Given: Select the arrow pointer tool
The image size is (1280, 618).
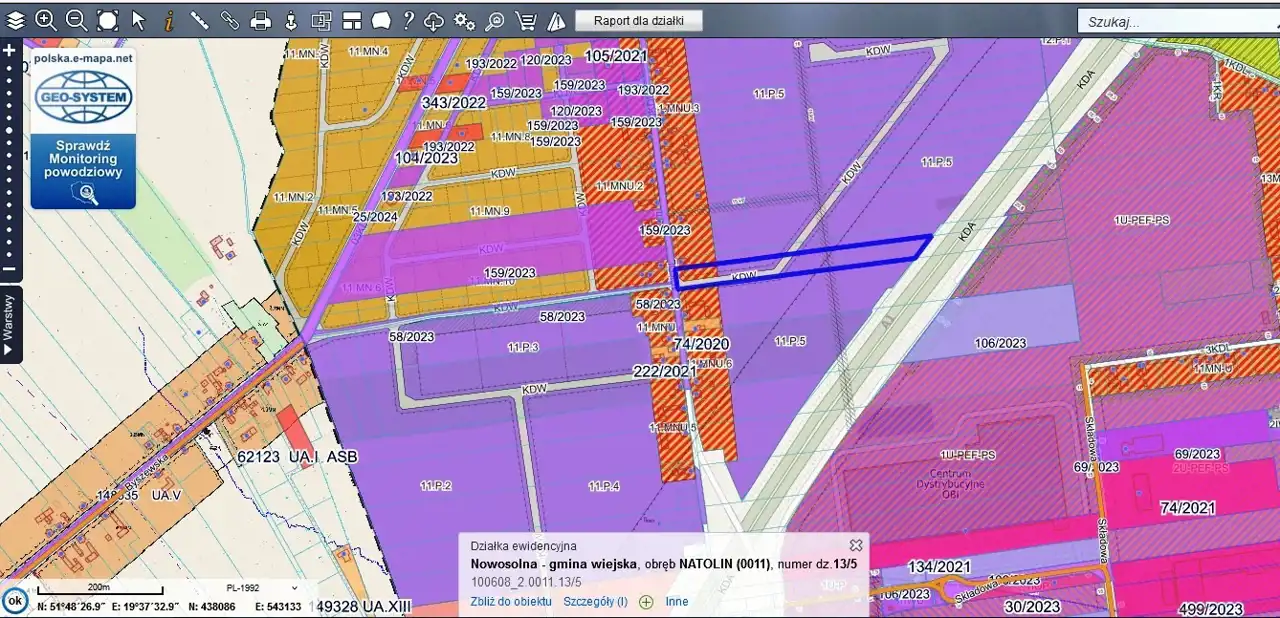Looking at the screenshot, I should (x=138, y=20).
